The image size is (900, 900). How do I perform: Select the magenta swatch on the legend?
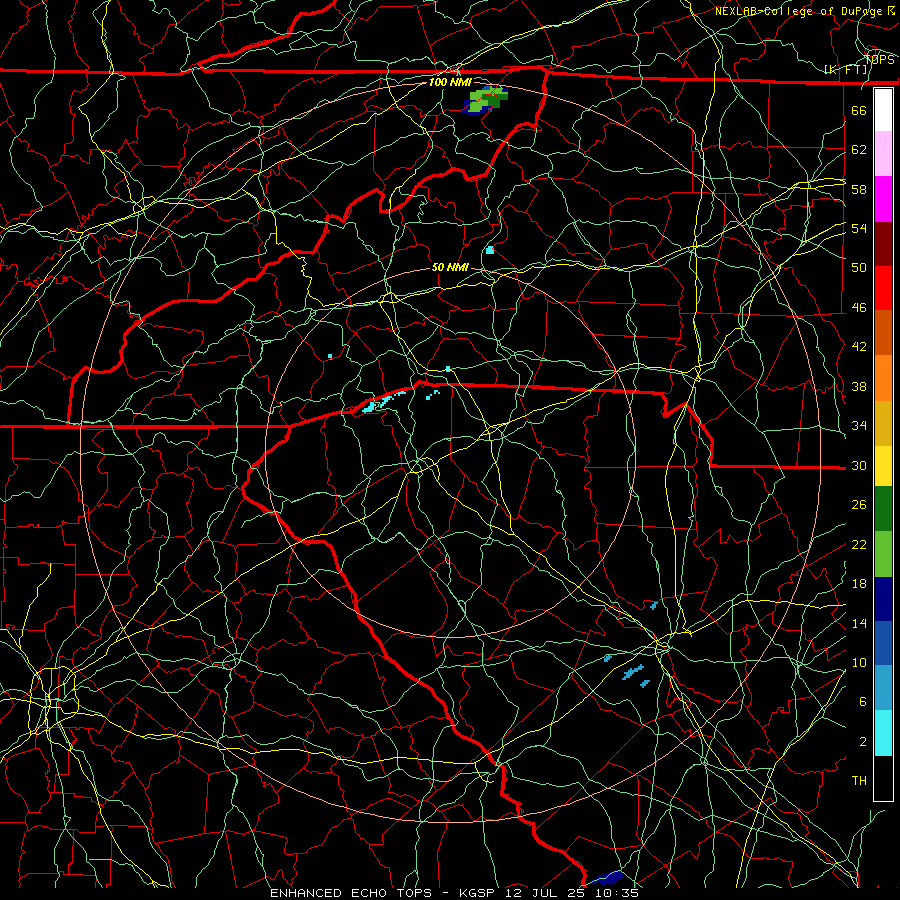tap(883, 199)
